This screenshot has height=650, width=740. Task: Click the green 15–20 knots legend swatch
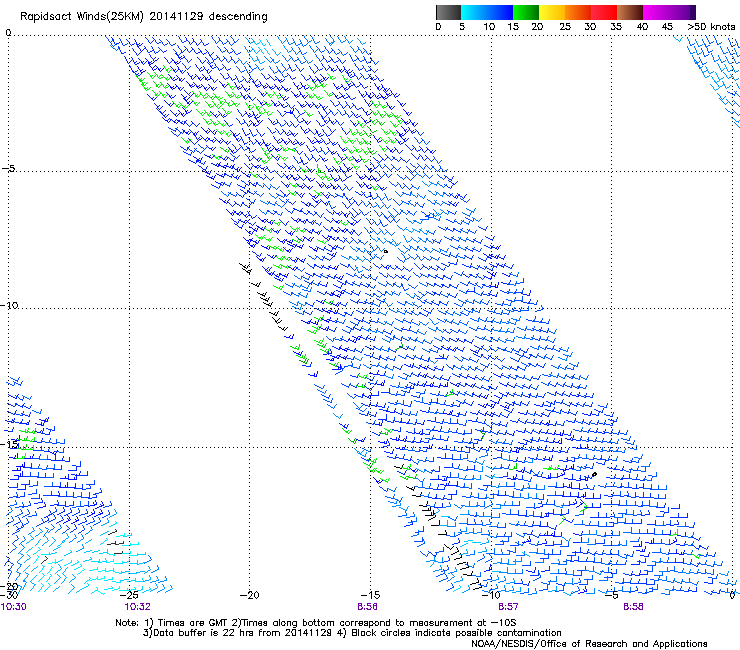click(526, 12)
